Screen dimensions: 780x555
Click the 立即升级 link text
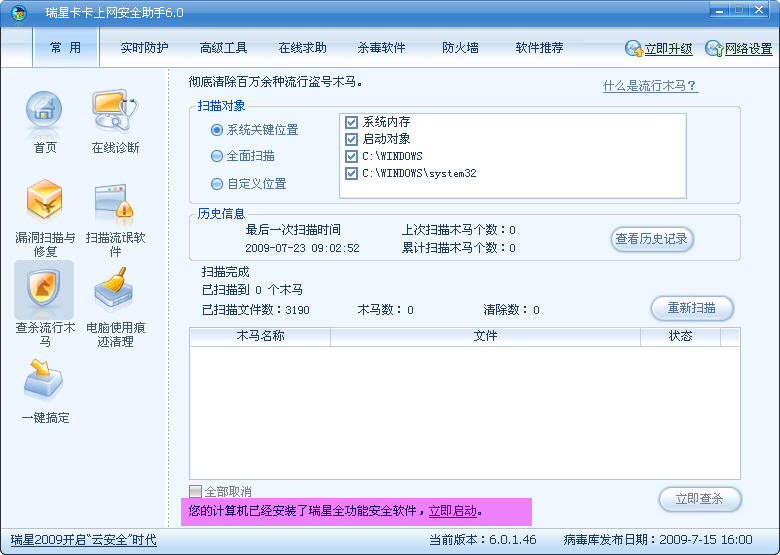669,49
